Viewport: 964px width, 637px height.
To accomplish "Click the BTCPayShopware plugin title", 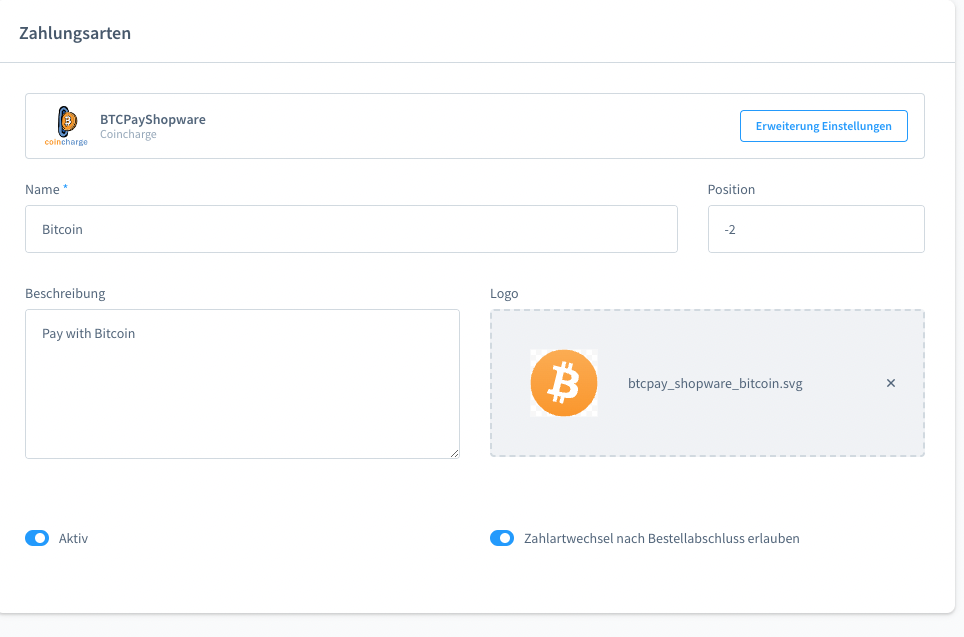I will click(152, 119).
